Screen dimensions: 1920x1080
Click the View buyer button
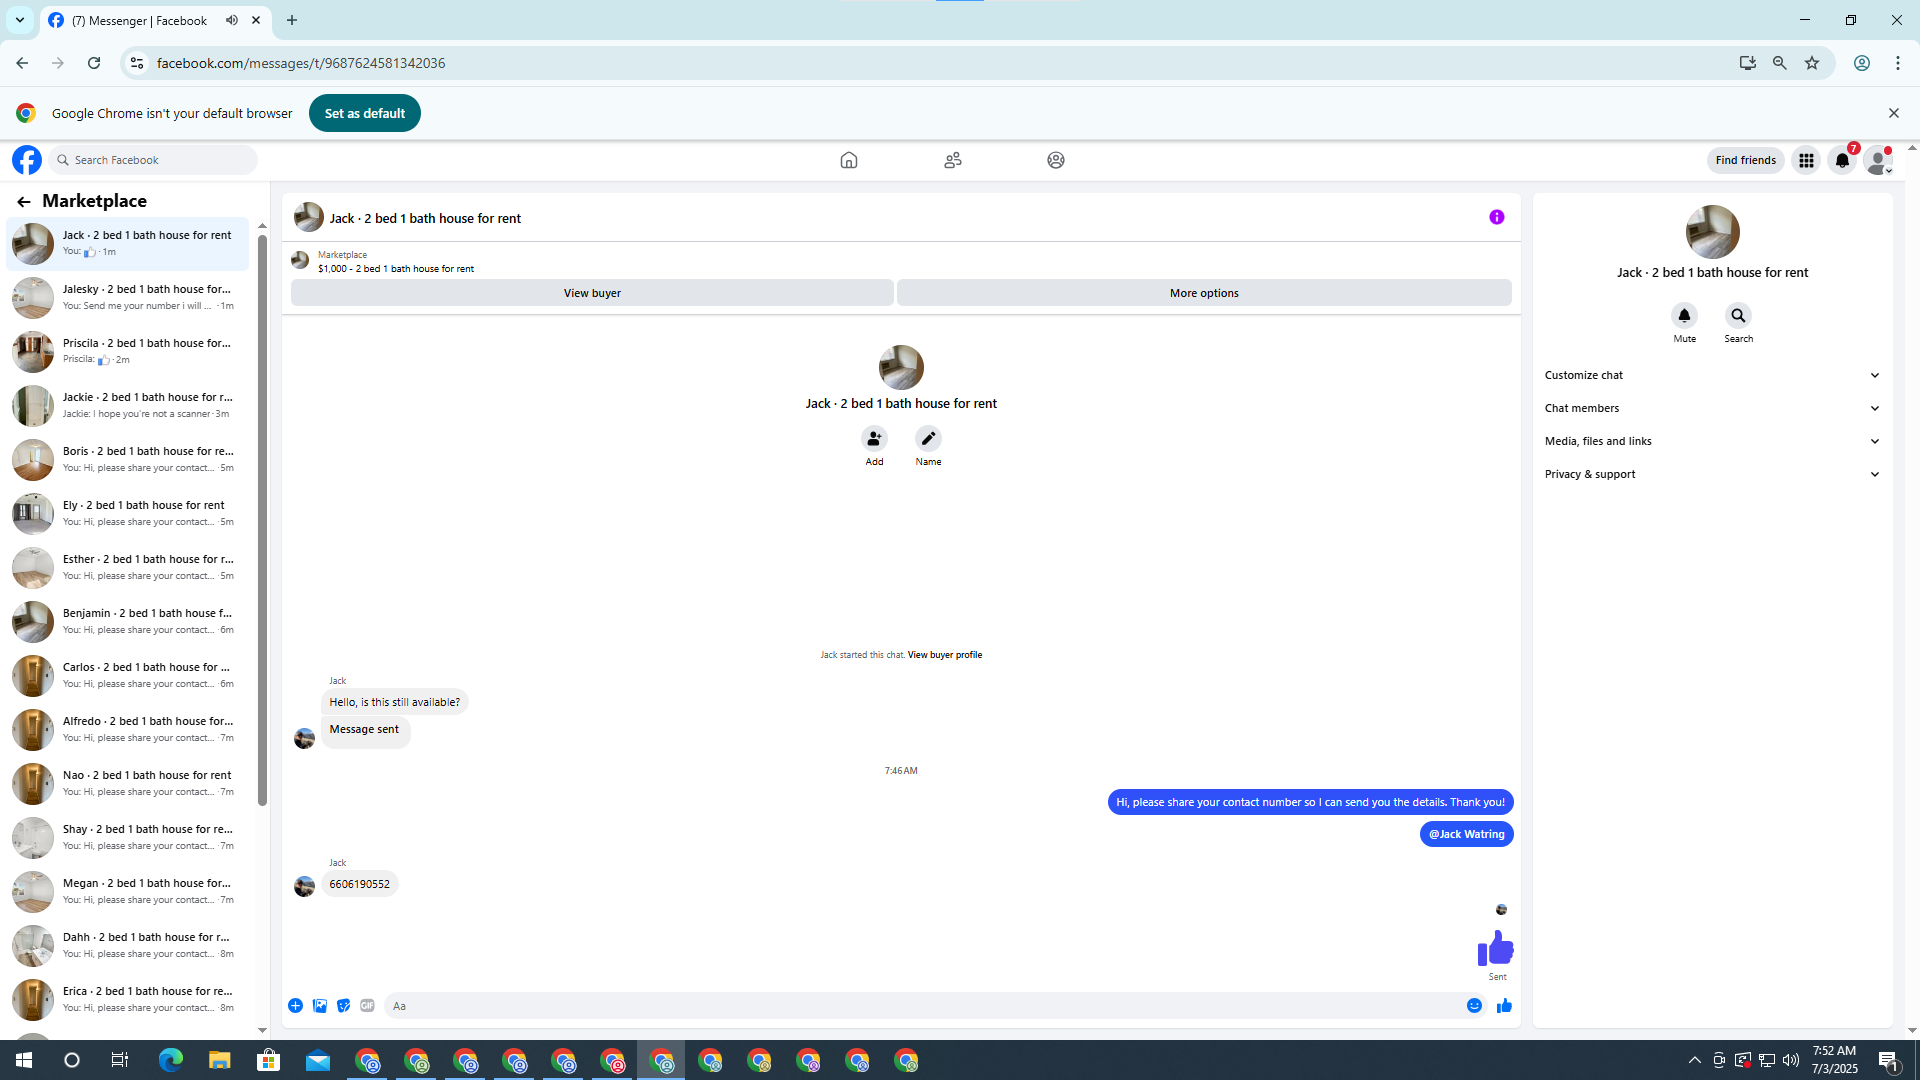[592, 293]
